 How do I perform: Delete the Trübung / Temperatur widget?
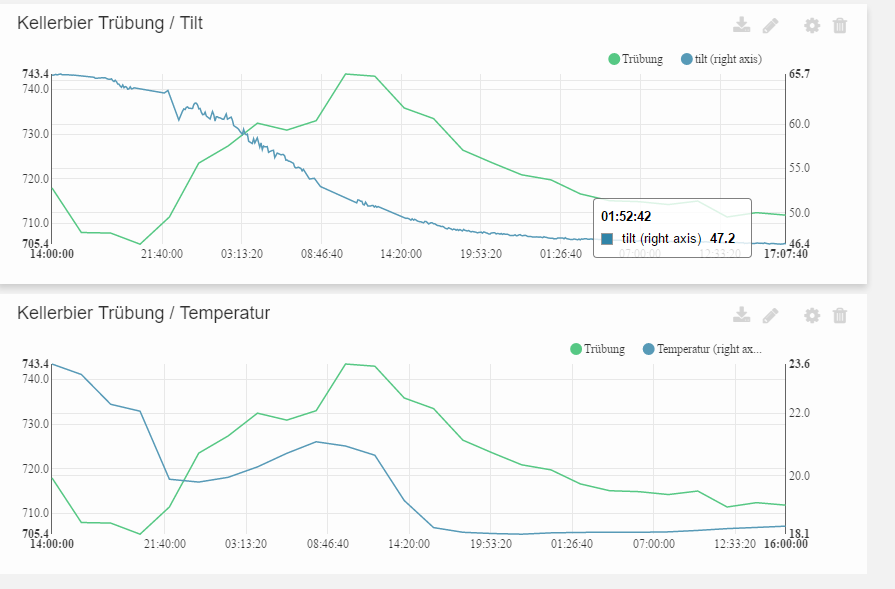[x=840, y=315]
